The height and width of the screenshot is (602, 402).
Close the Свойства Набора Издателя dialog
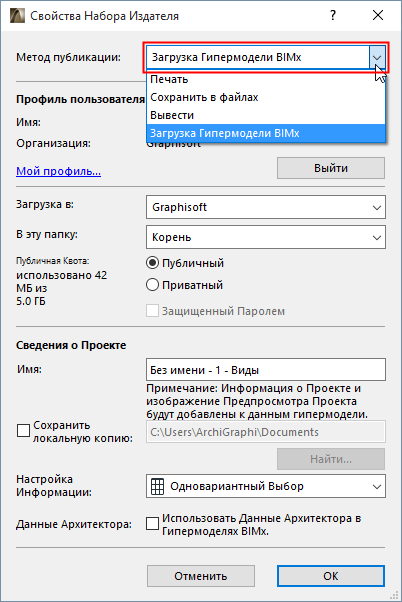(x=378, y=15)
